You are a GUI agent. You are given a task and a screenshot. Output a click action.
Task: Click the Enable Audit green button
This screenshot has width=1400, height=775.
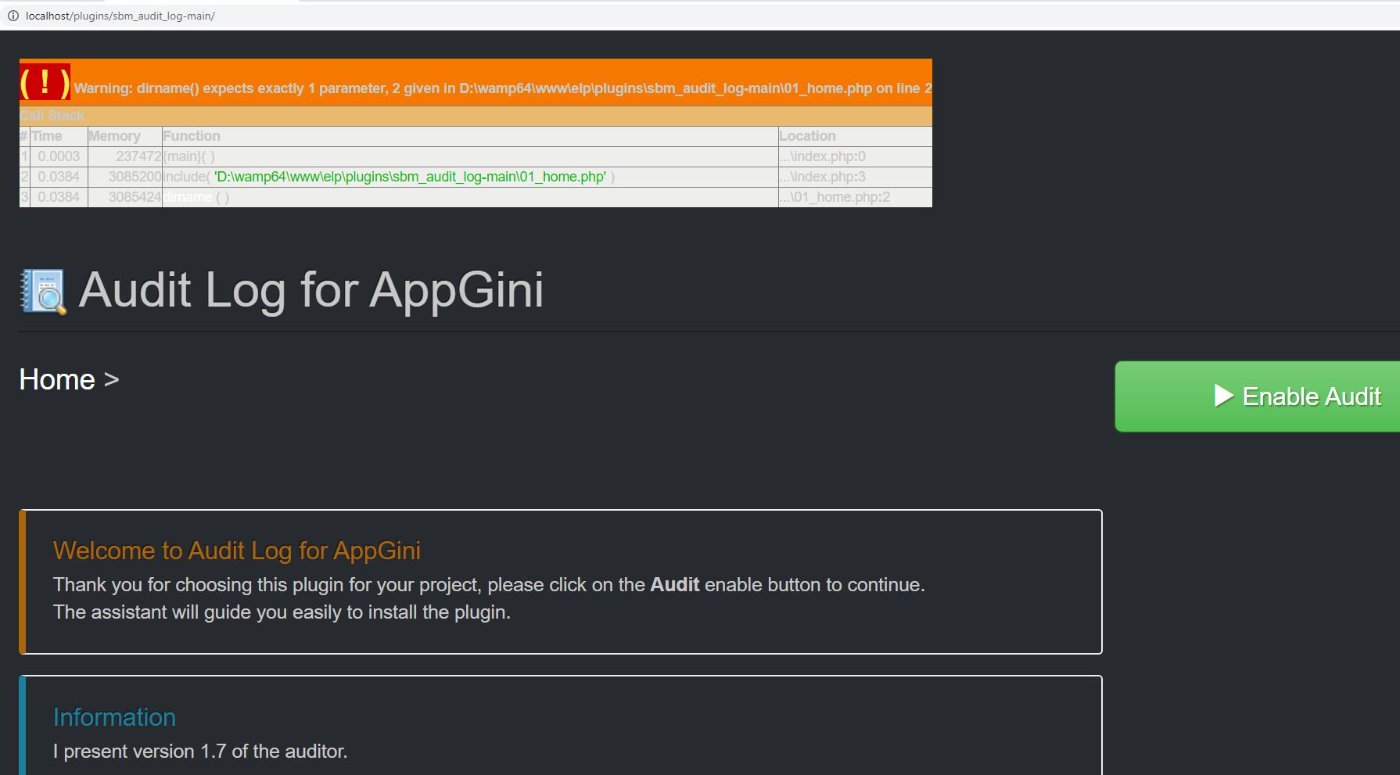(1257, 396)
